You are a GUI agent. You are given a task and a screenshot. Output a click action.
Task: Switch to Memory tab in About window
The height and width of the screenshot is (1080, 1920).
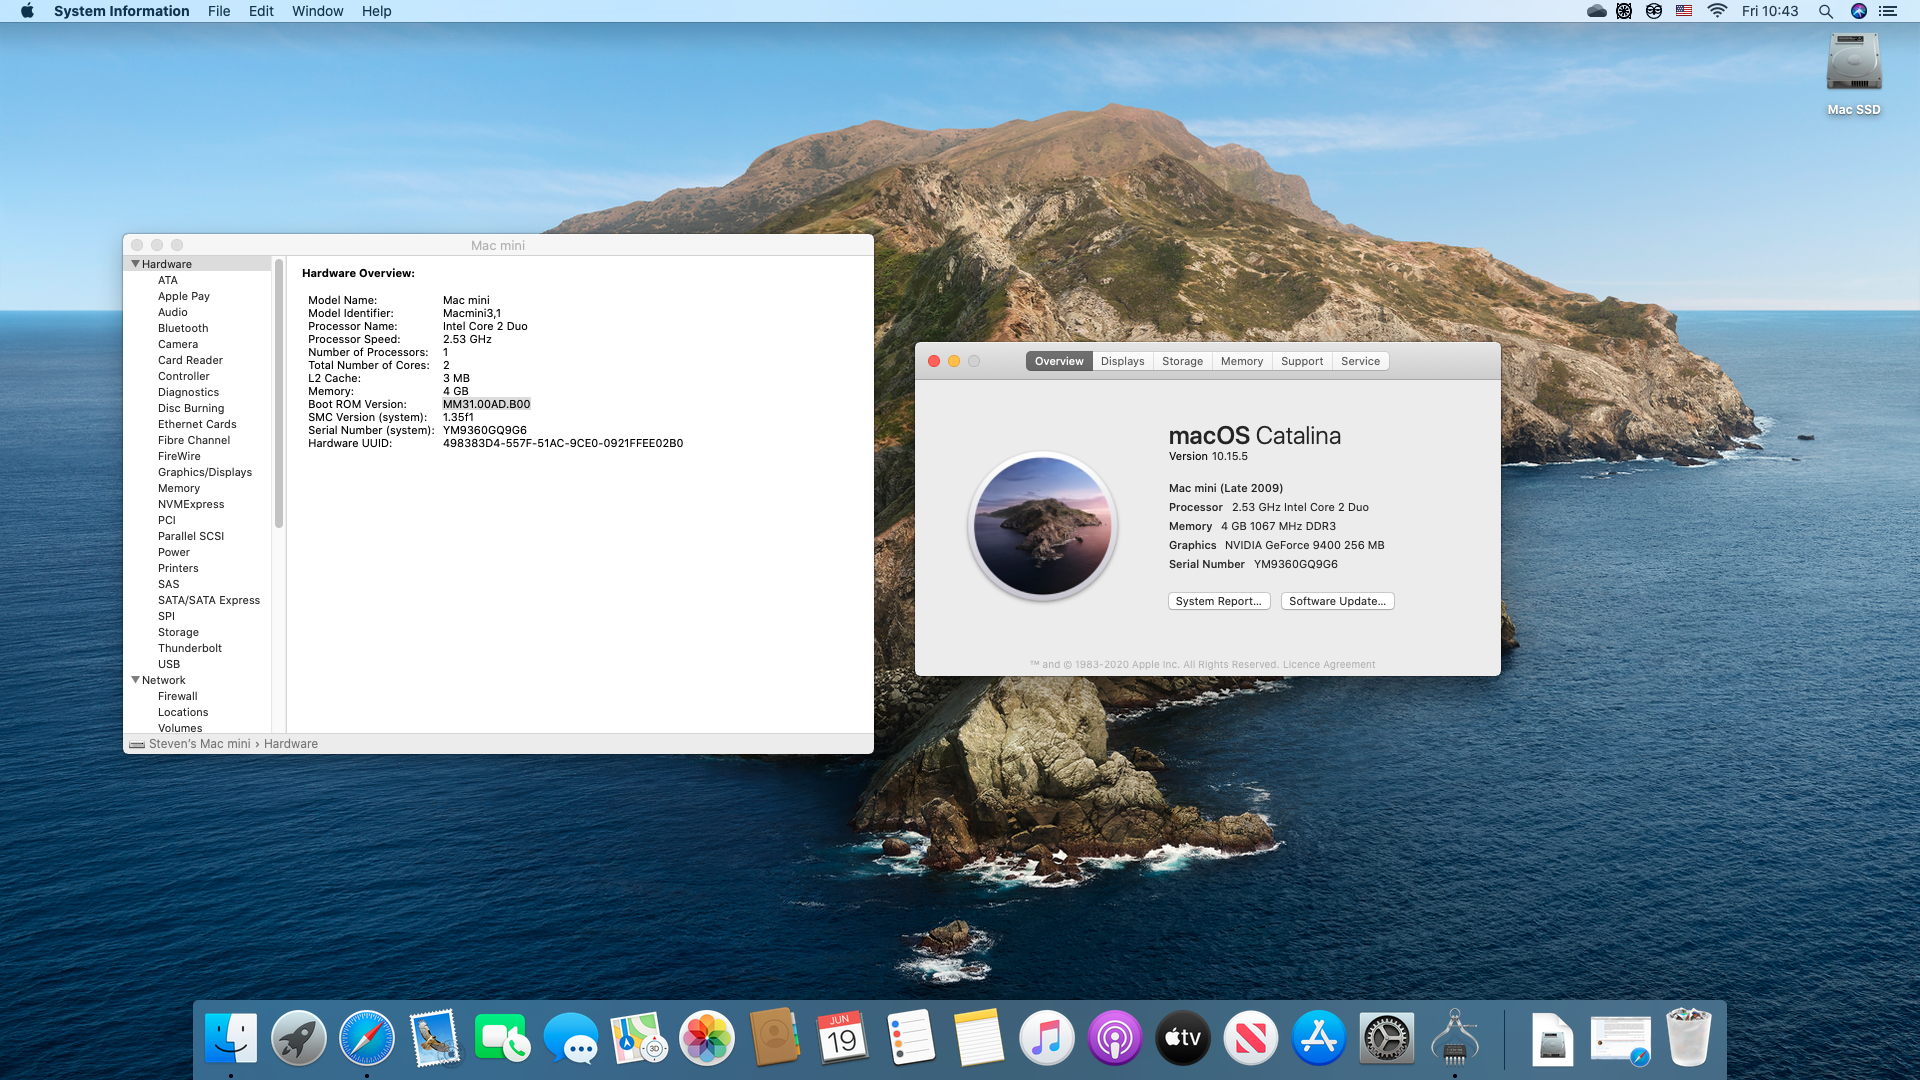1241,361
